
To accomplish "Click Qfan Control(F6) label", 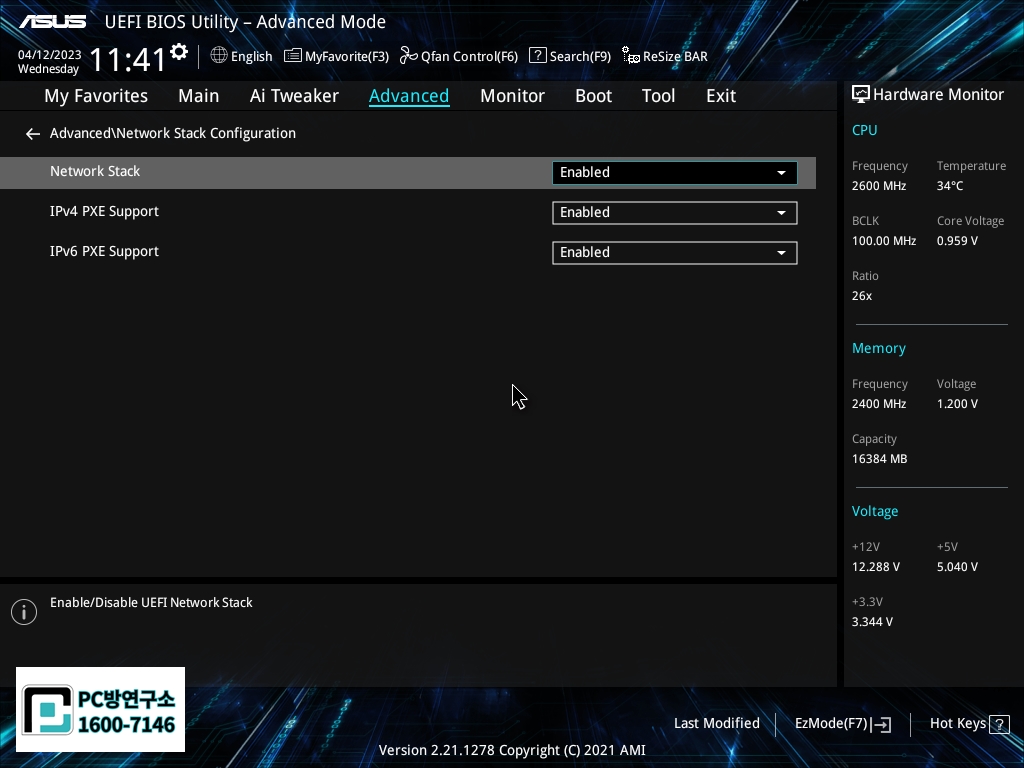I will pos(469,57).
